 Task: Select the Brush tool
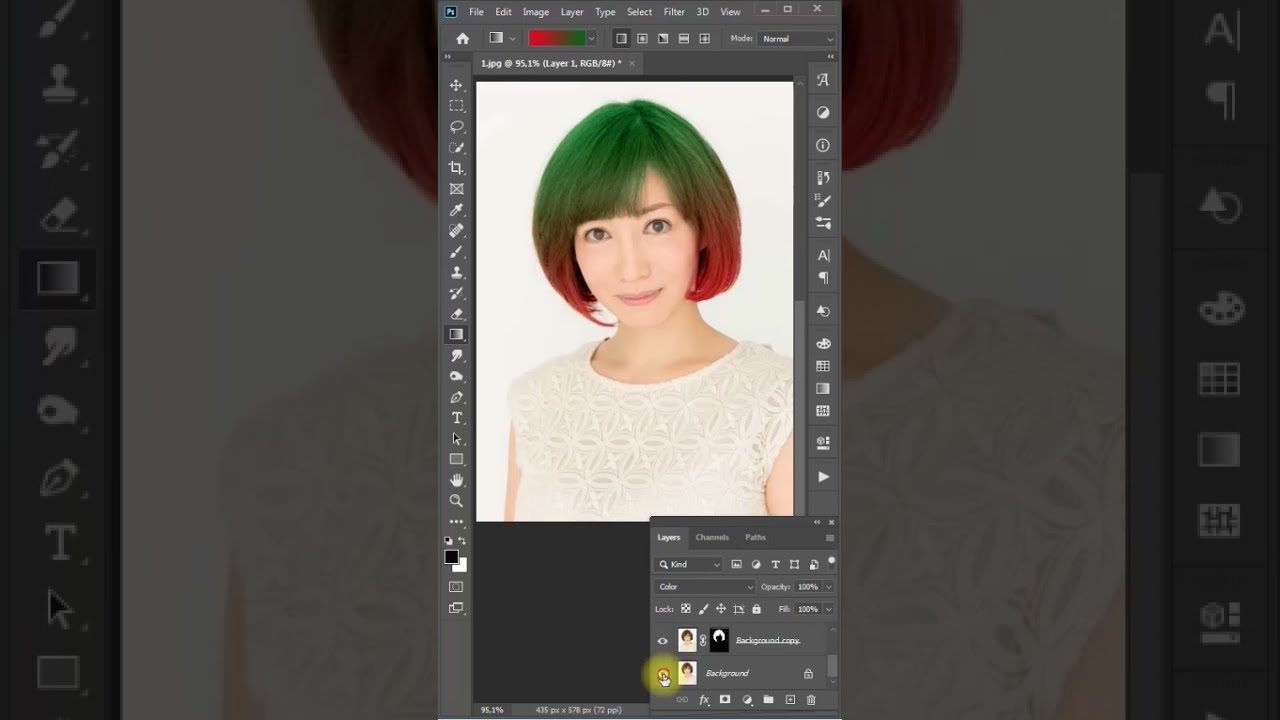[x=456, y=252]
